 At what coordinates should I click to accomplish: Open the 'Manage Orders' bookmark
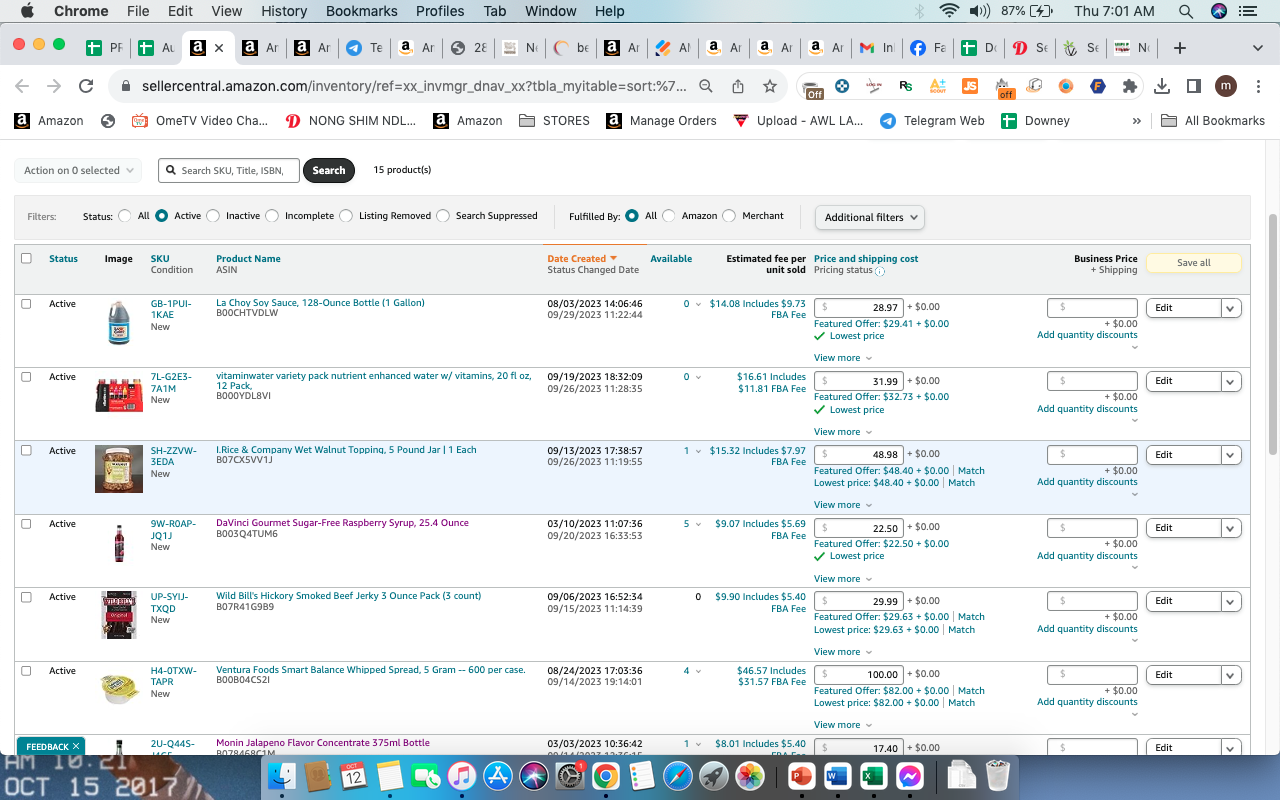(660, 121)
